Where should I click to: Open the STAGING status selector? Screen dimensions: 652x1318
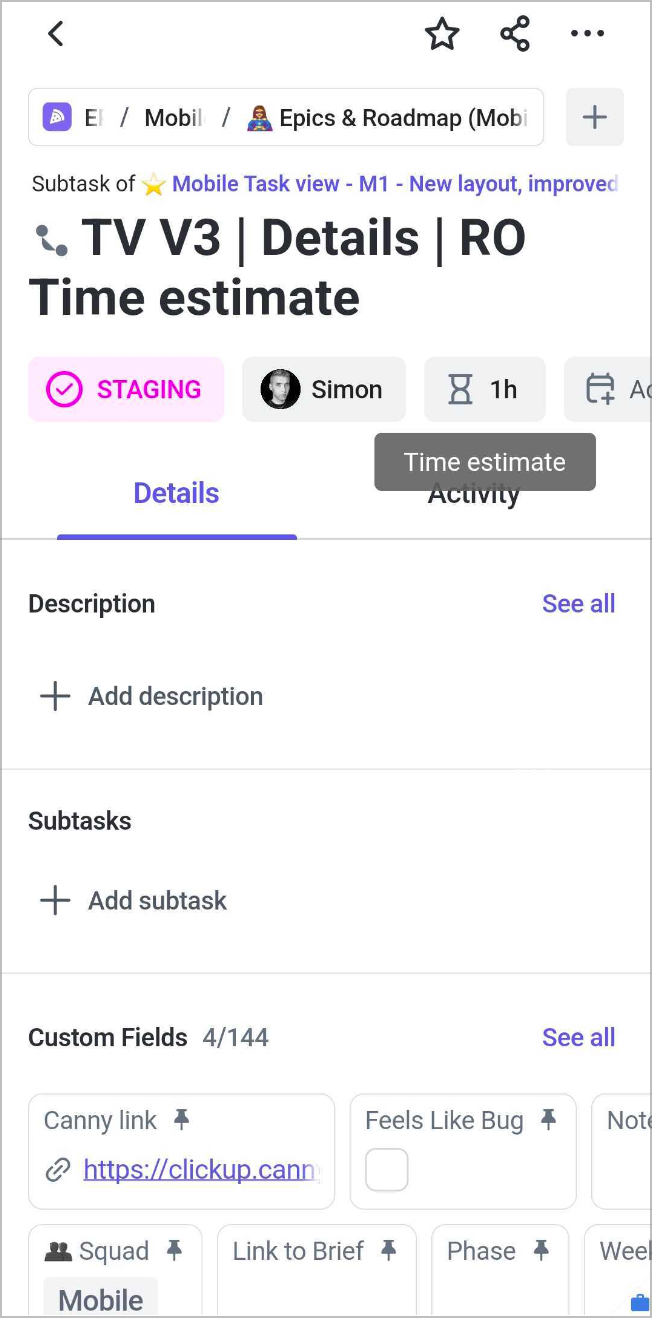pyautogui.click(x=126, y=389)
